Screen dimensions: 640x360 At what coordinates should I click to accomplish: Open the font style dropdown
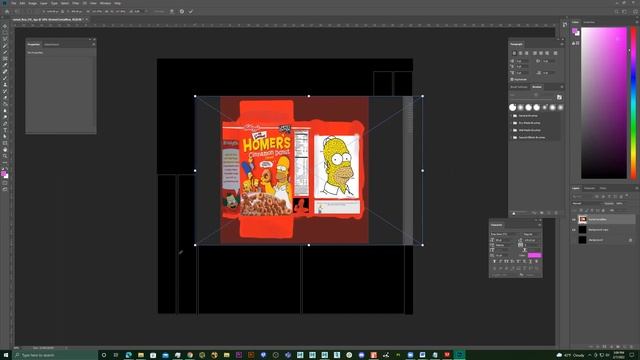[531, 234]
